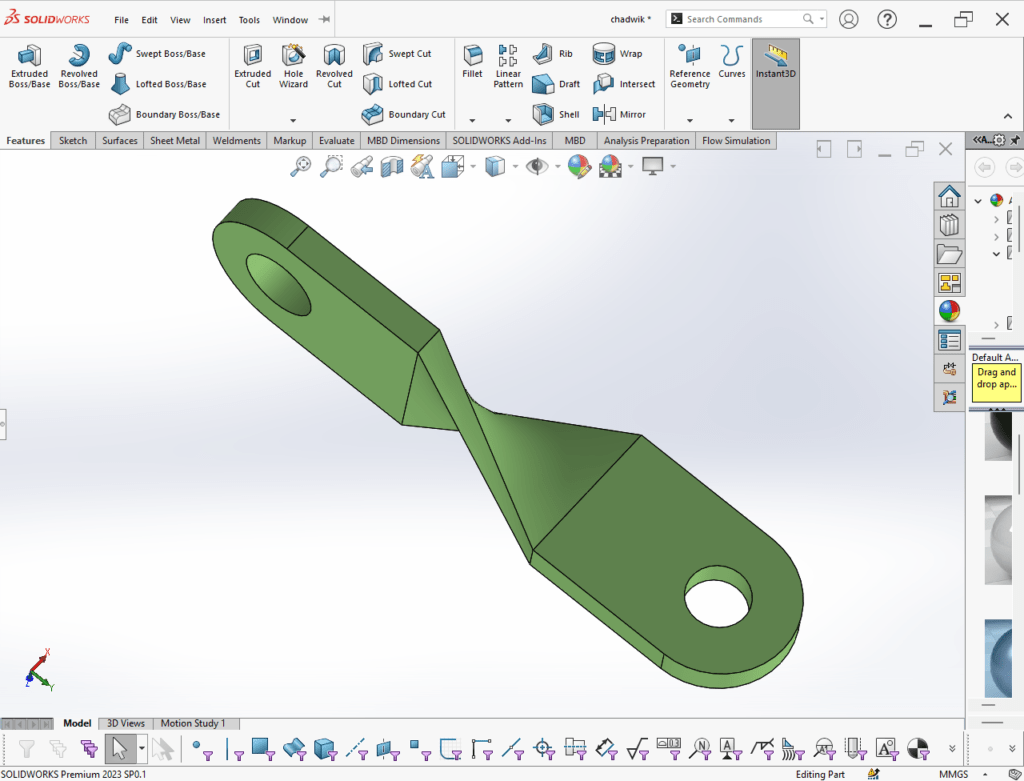Click the Motion Study 1 tab
The image size is (1024, 781).
[193, 723]
